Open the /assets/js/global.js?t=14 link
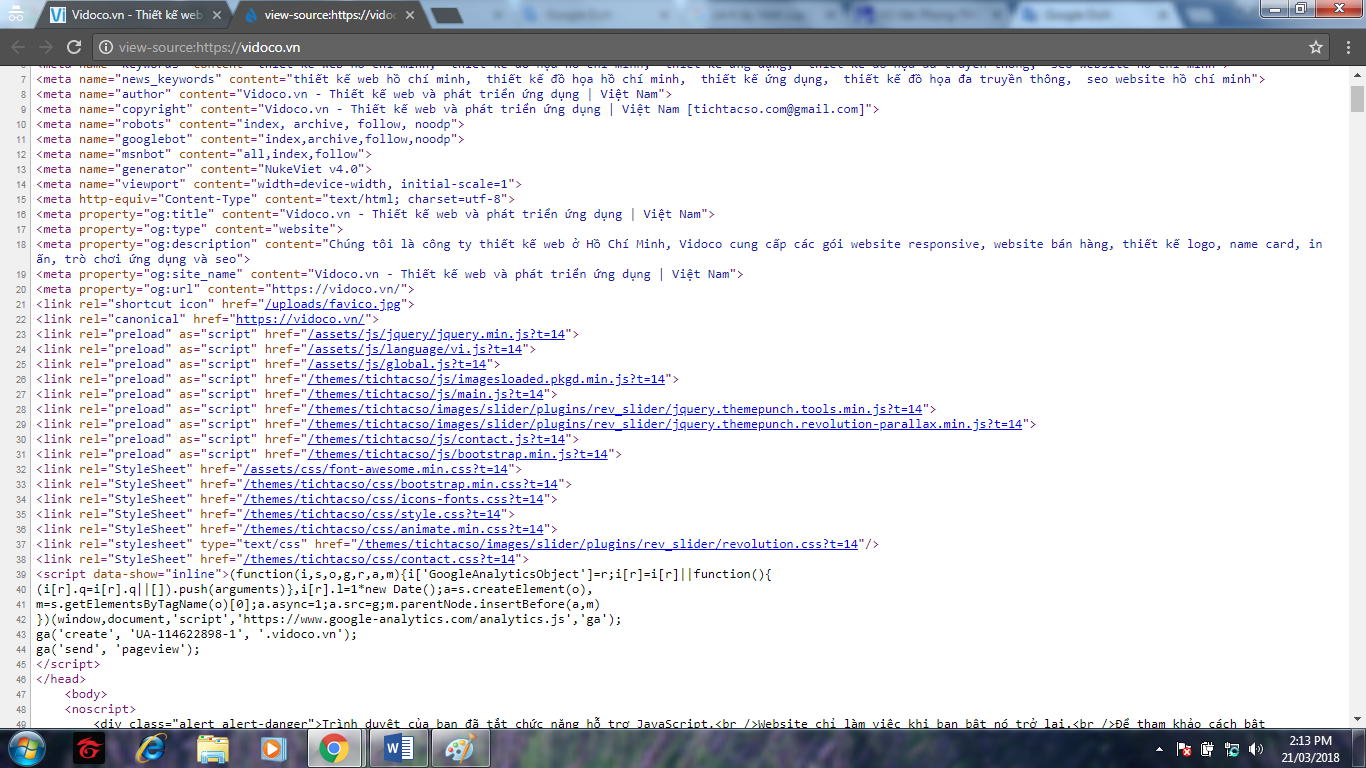This screenshot has height=768, width=1366. [x=398, y=364]
